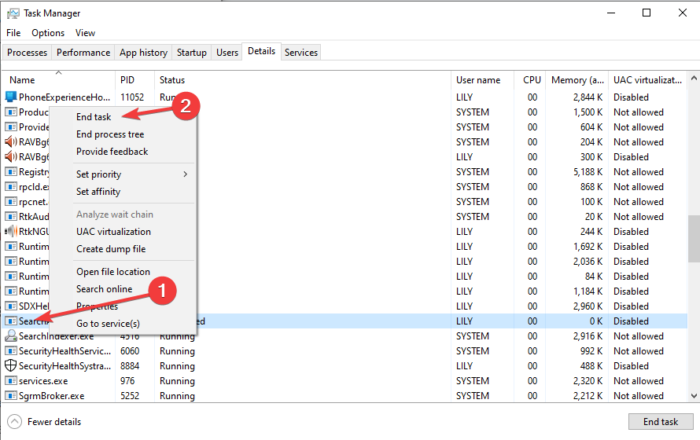Click the End task button at bottom right
Viewport: 700px width, 440px height.
[661, 421]
